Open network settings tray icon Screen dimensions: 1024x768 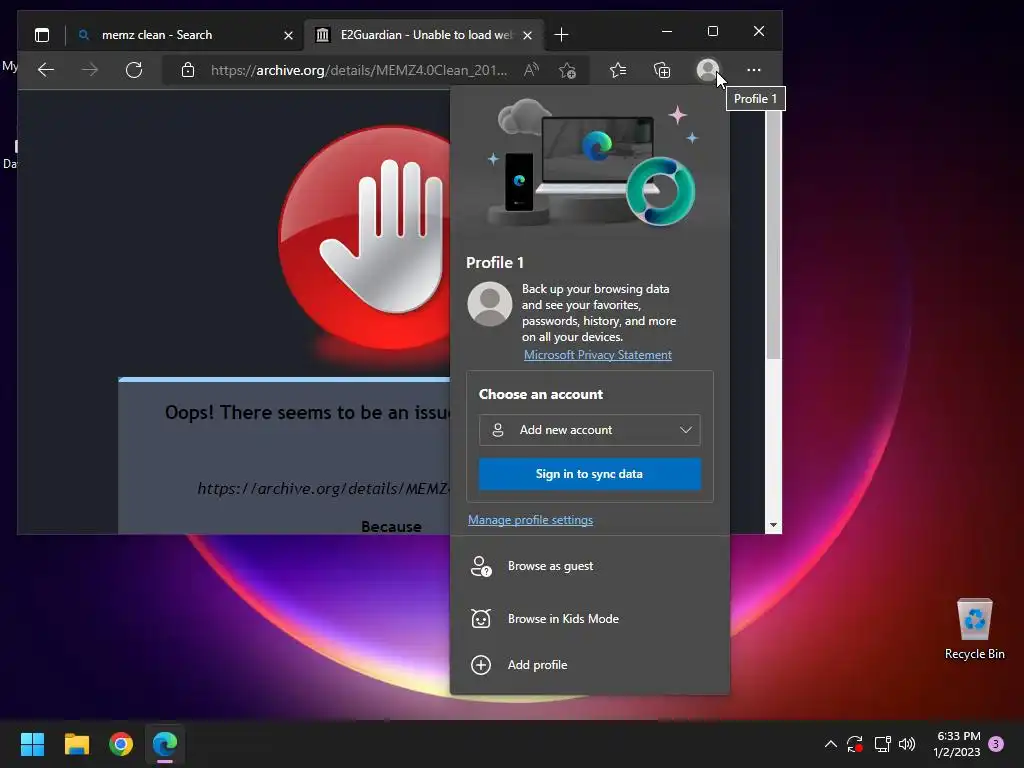pos(882,744)
